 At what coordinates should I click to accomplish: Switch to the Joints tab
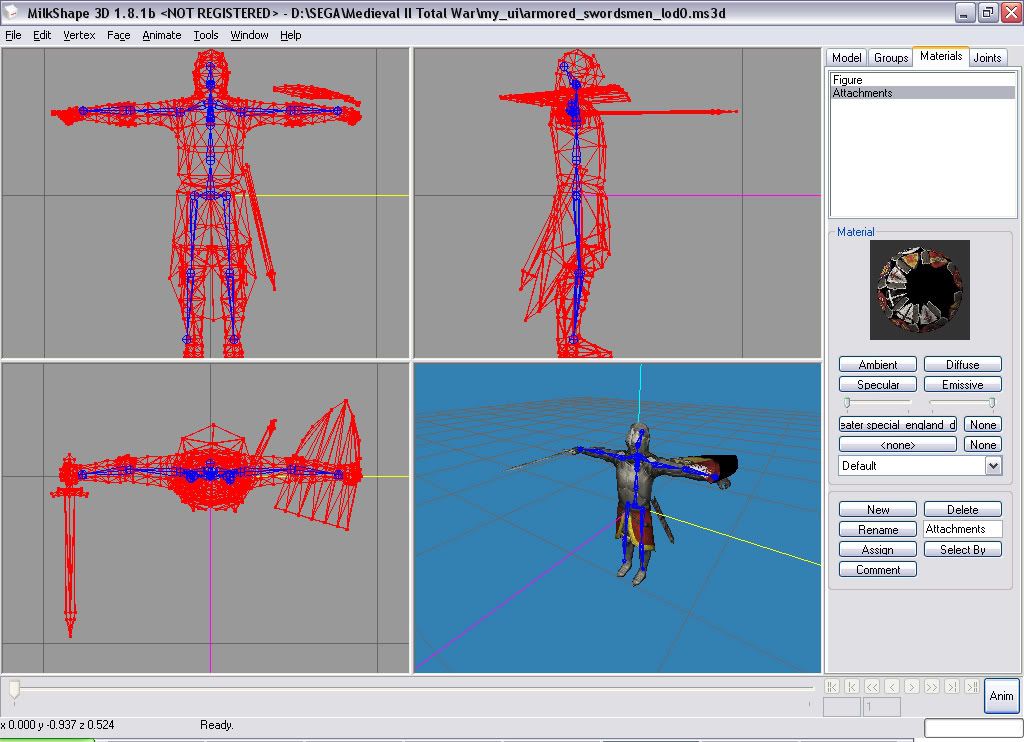click(x=987, y=57)
